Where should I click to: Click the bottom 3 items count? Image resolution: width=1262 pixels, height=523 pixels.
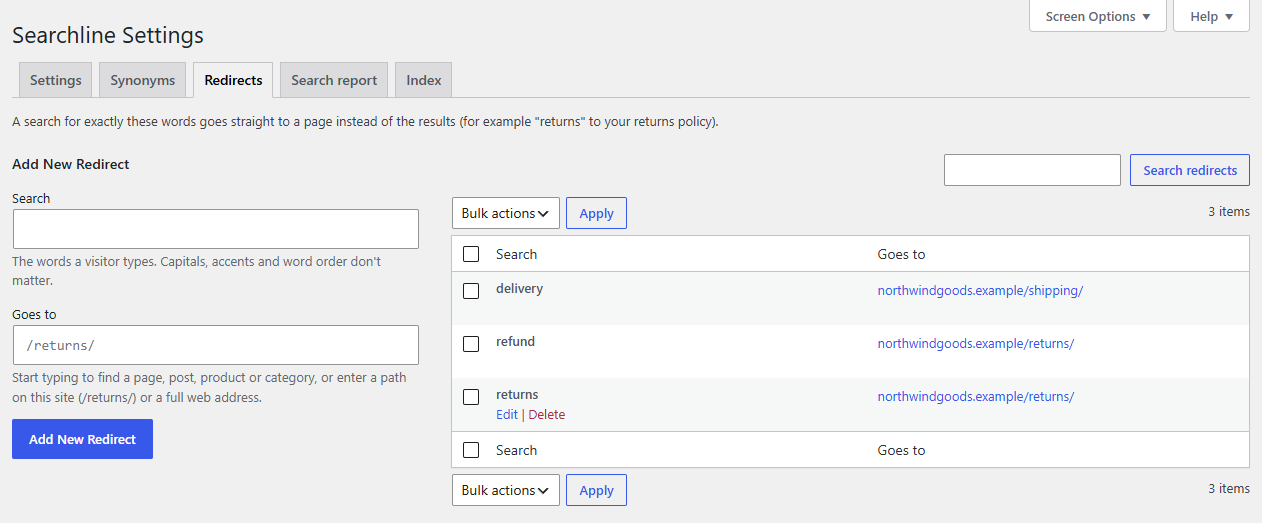[x=1229, y=489]
